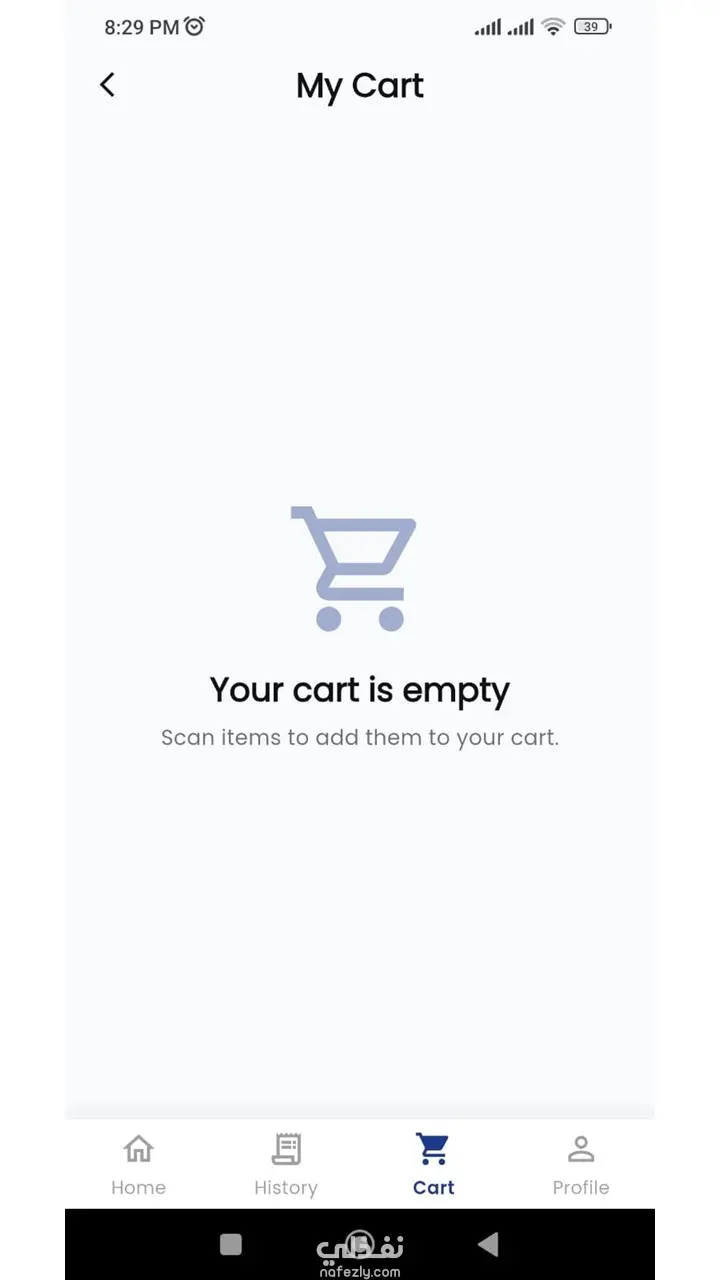The image size is (720, 1280).
Task: Click the "Scan items to add" hint text
Action: [360, 738]
